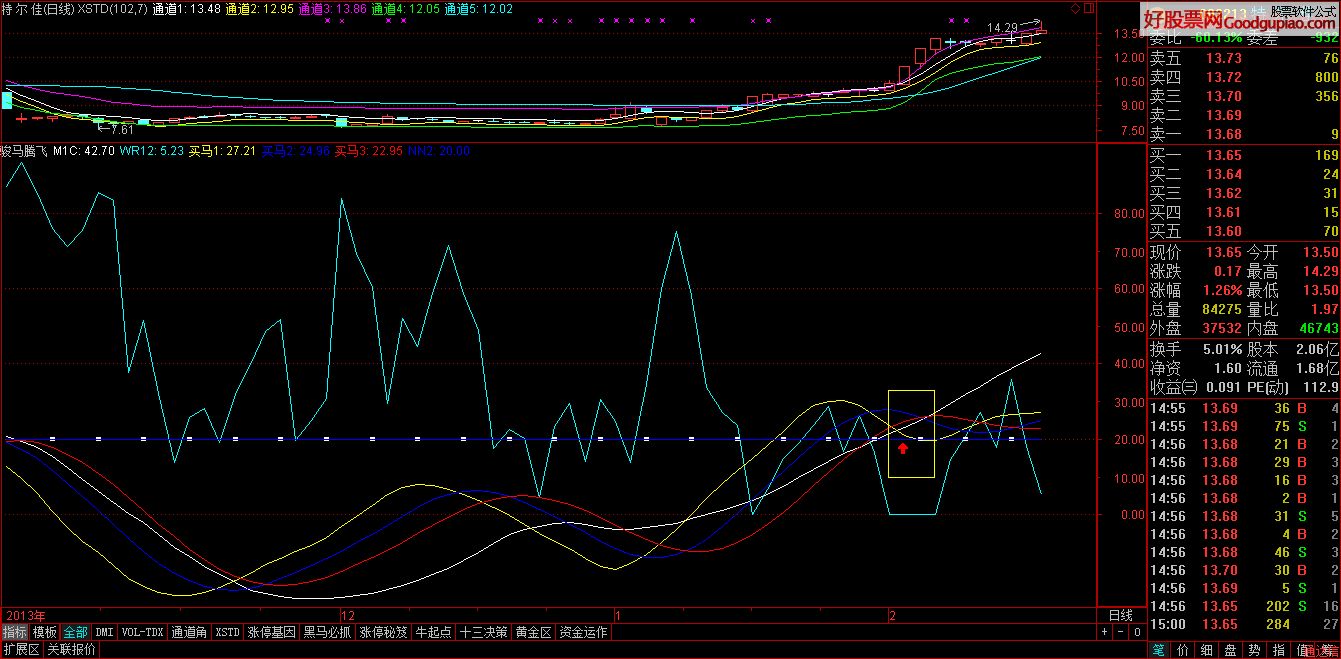The width and height of the screenshot is (1341, 659).
Task: Zoom in using the plus icon at bottom right
Action: (1104, 631)
